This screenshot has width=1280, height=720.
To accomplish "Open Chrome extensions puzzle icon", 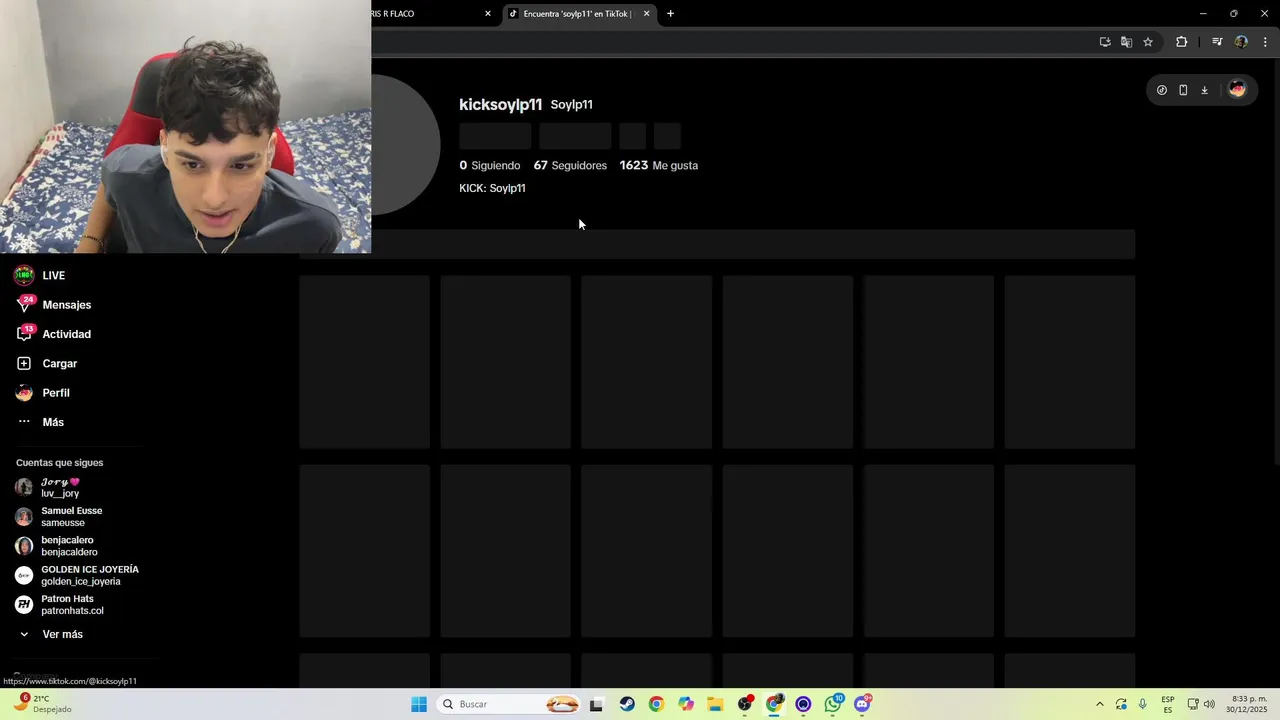I will 1181,42.
